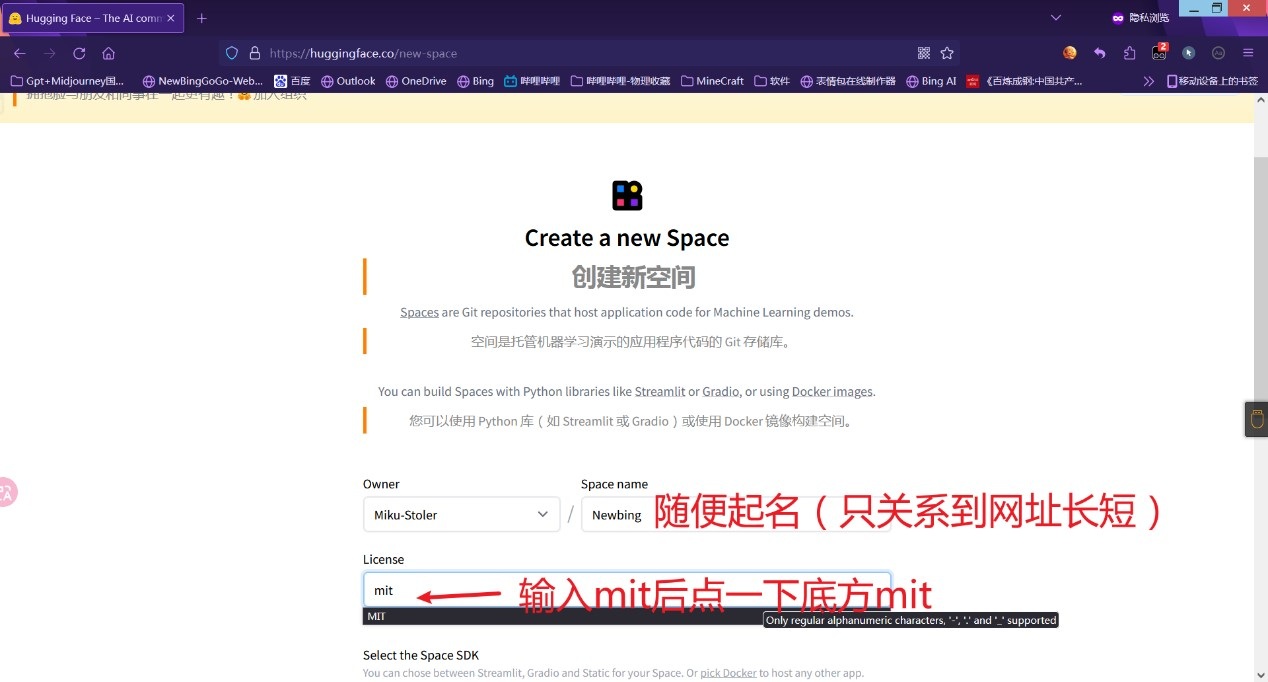Show more bookmarks overflow chevron
Screen dimensions: 1268x682
coord(1149,81)
